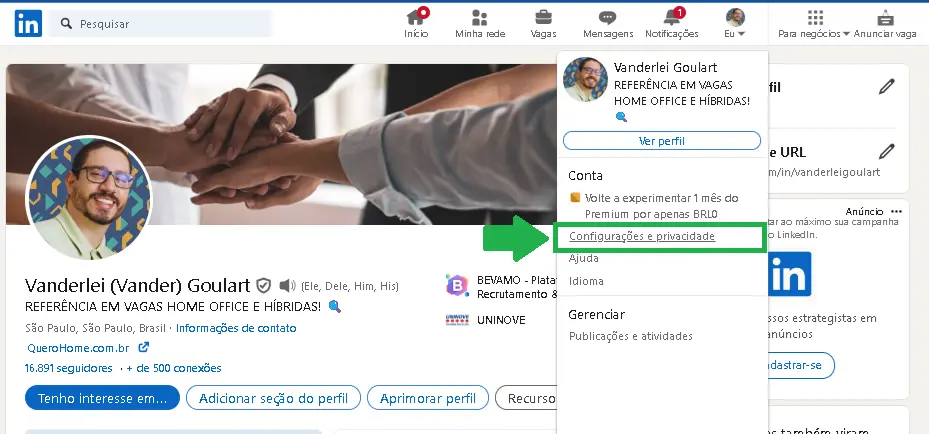Open the UNINOVE school logo
This screenshot has width=929, height=434.
(457, 320)
